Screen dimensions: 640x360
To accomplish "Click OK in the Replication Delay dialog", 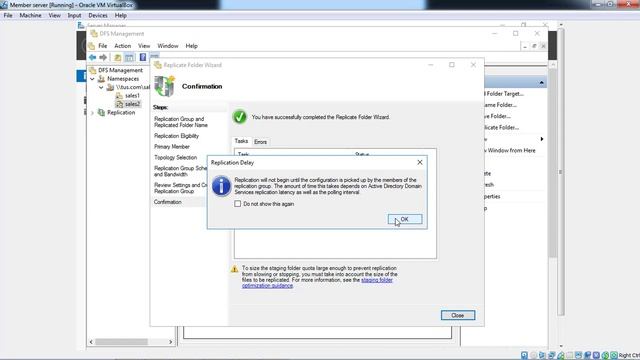I will click(x=405, y=220).
